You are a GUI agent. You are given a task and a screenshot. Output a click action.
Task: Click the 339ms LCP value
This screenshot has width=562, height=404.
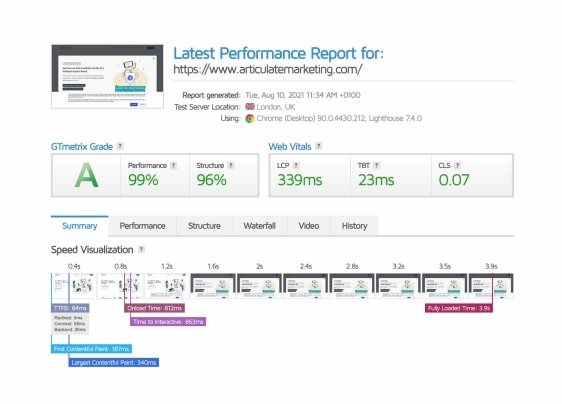tap(300, 180)
